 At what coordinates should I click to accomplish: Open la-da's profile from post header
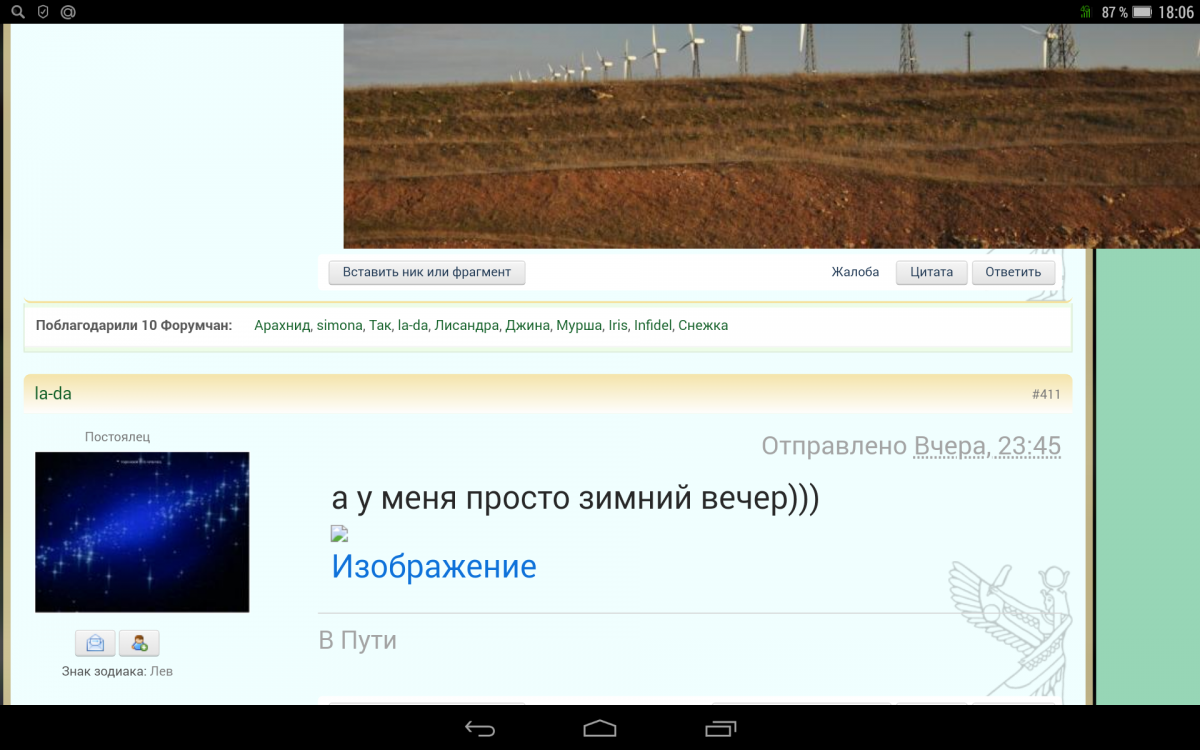tap(53, 394)
